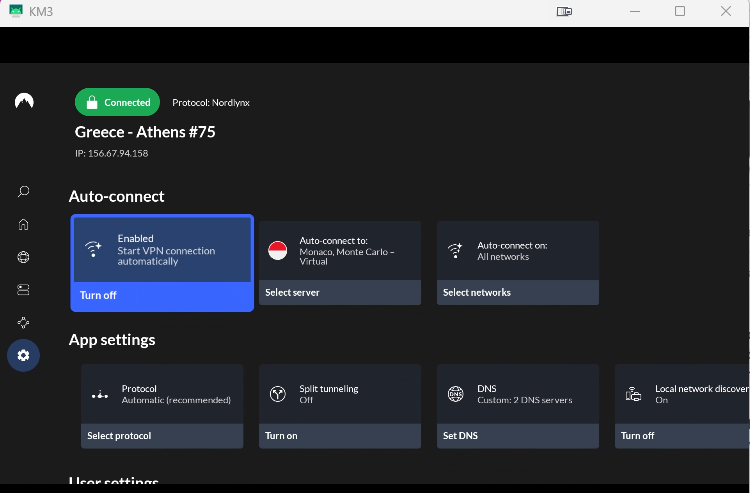Click the Split tunneling Off status text
Screen dimensions: 750x493
pos(306,400)
